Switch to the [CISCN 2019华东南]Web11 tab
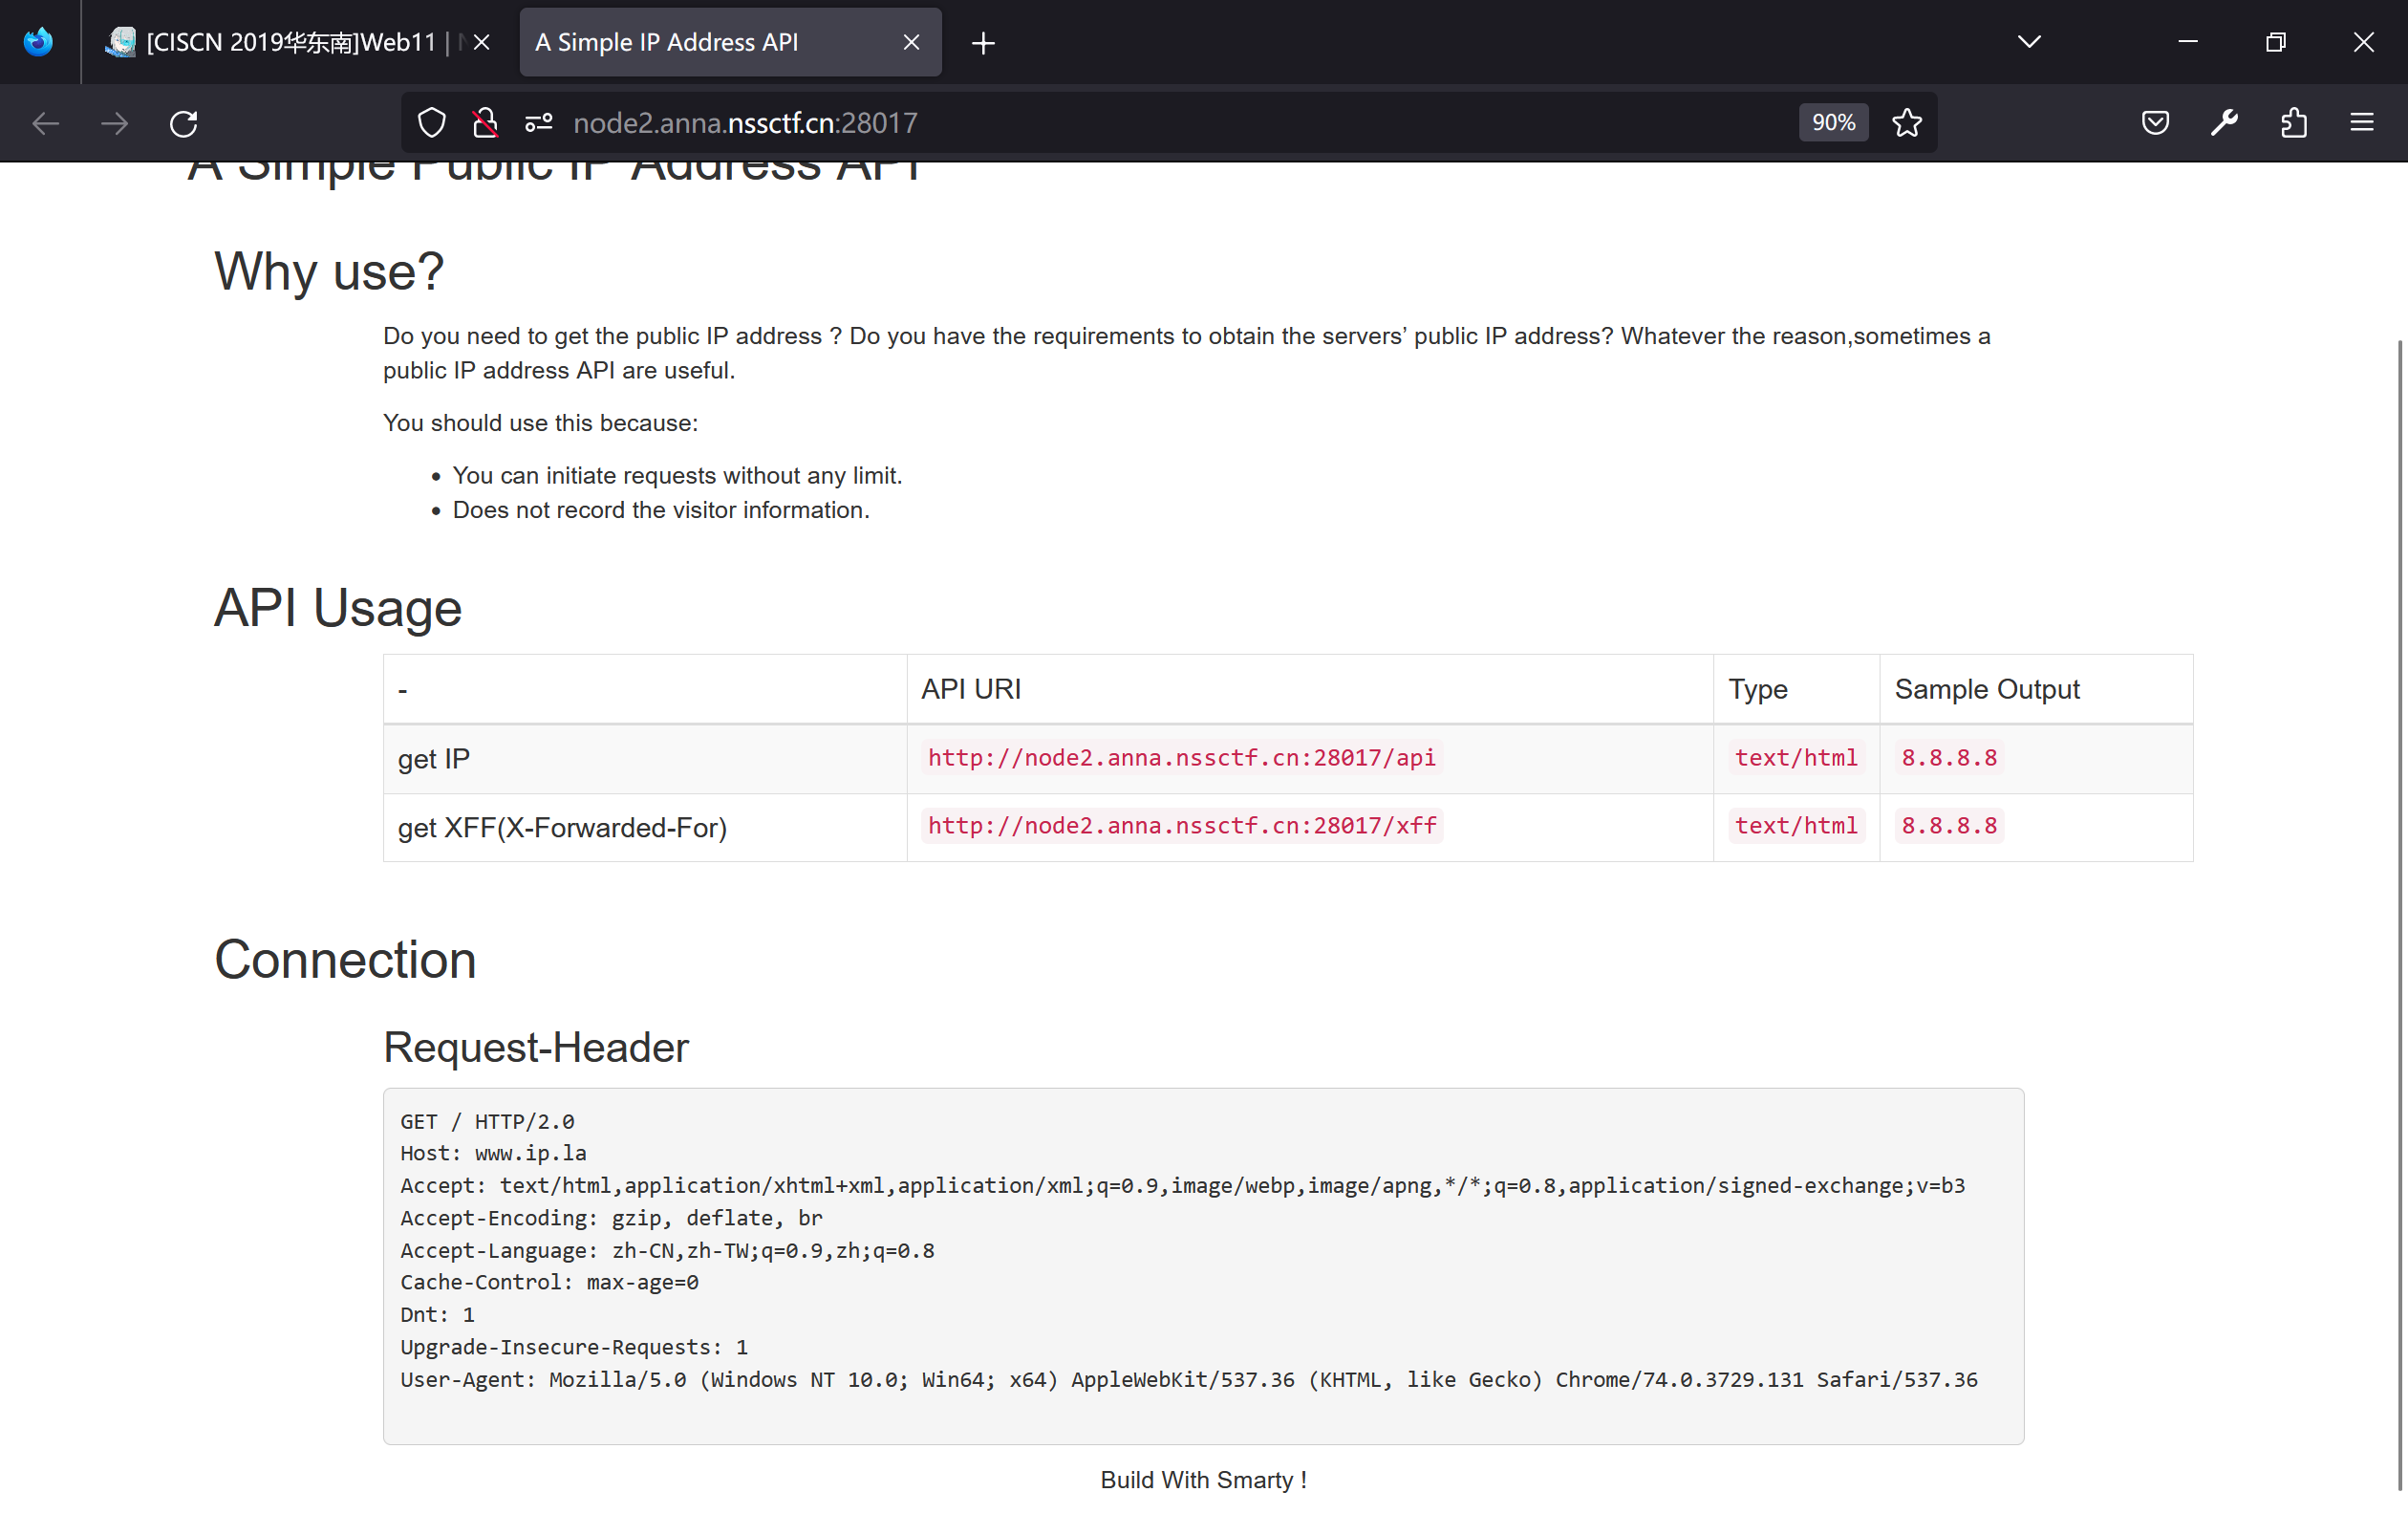The width and height of the screenshot is (2408, 1514). click(298, 42)
